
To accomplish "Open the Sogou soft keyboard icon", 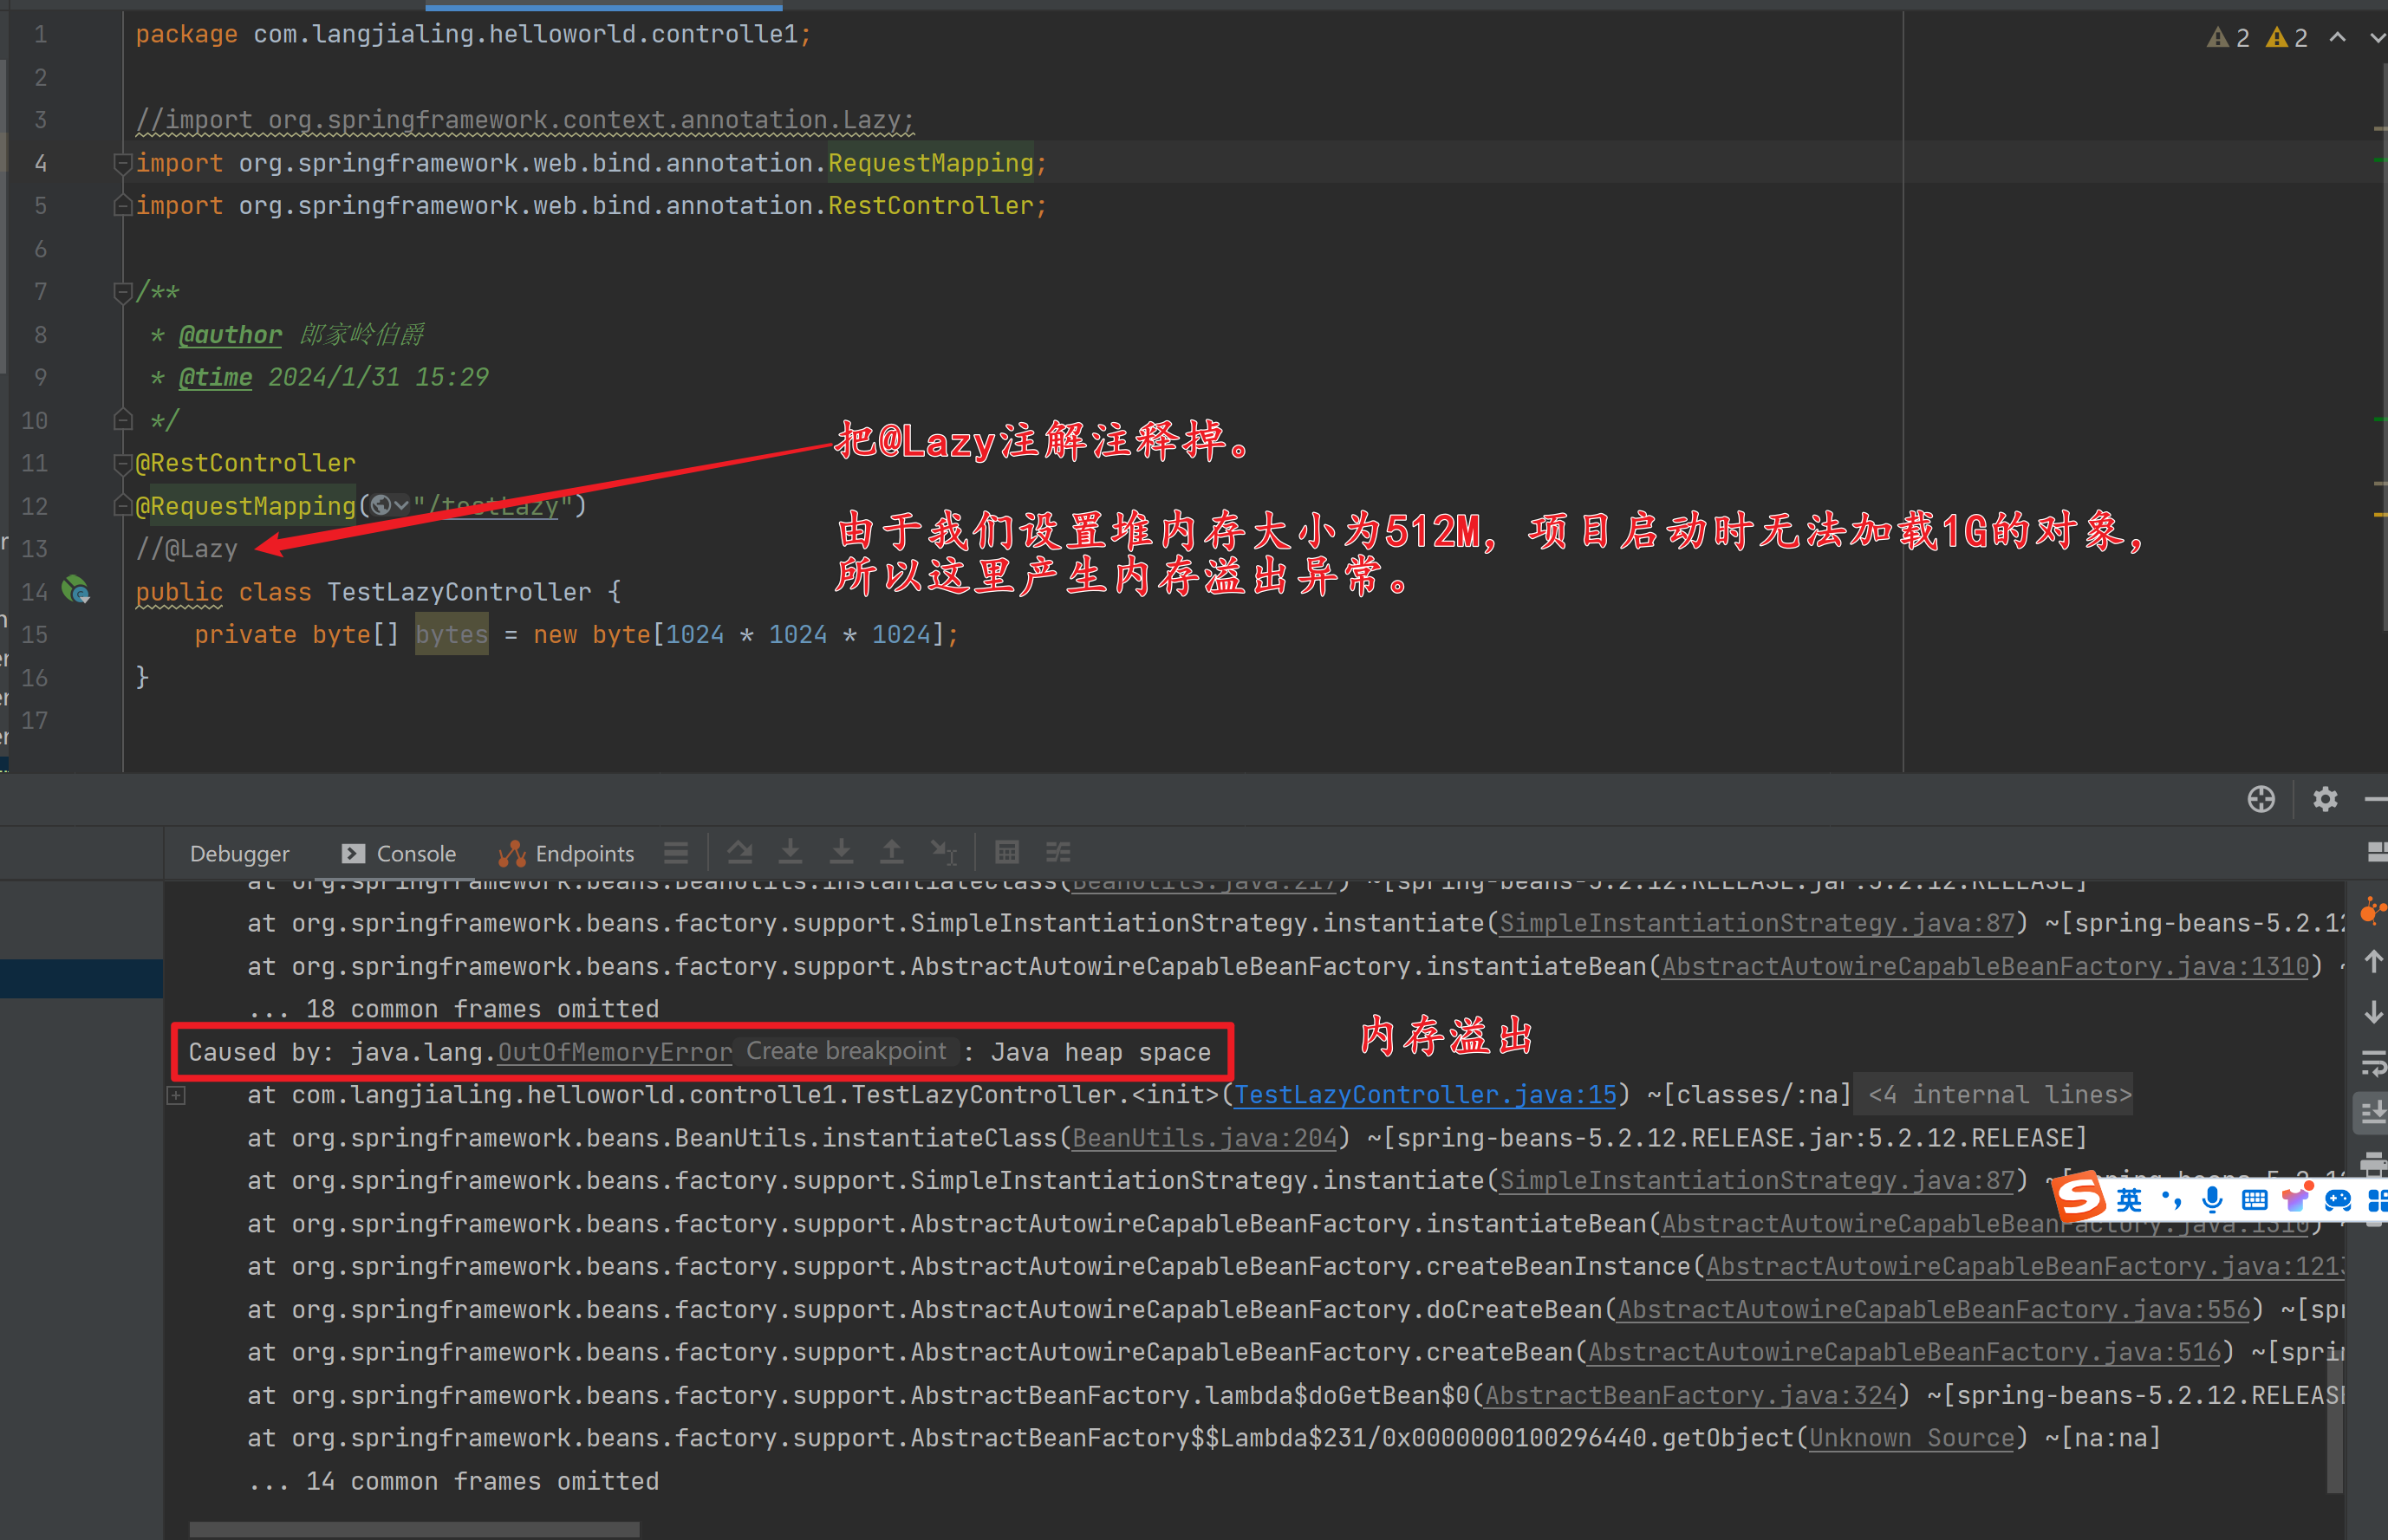I will coord(2254,1199).
